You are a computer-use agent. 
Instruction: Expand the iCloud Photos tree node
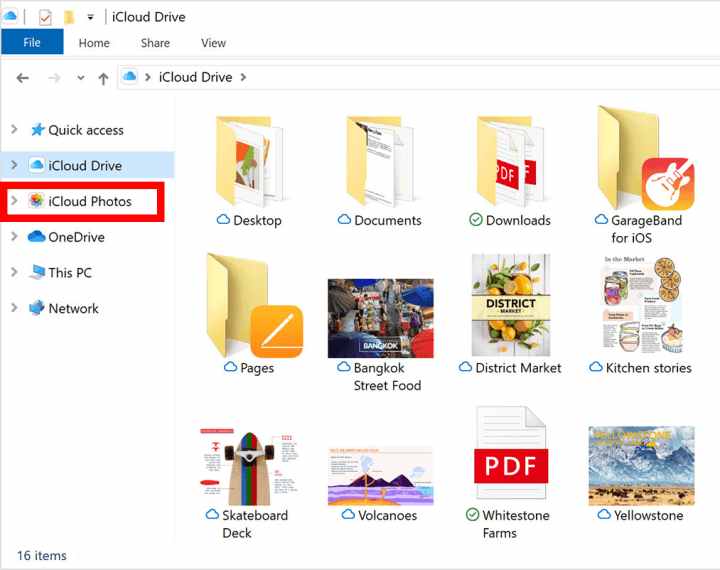tap(14, 201)
